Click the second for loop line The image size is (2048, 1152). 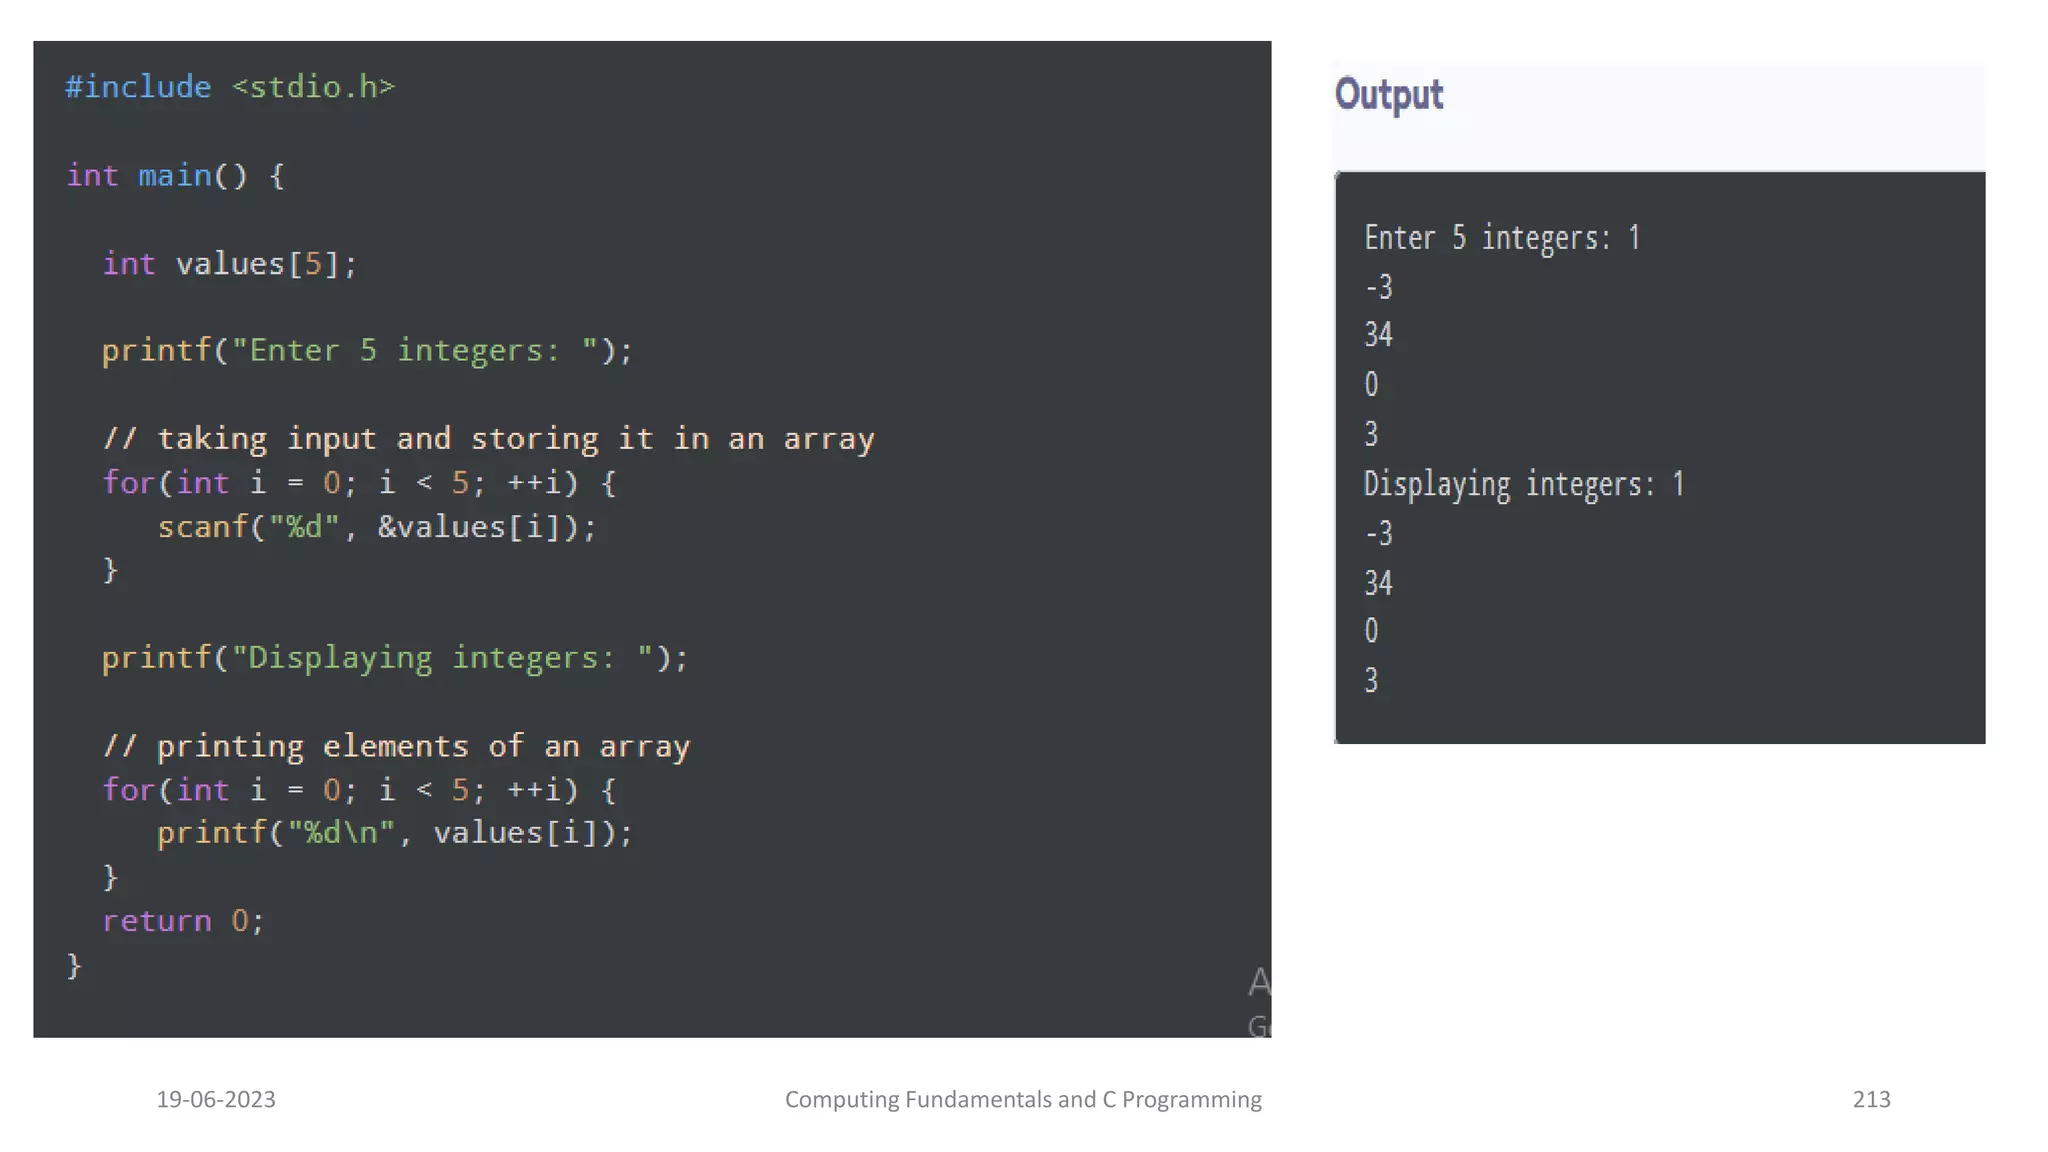[x=359, y=790]
